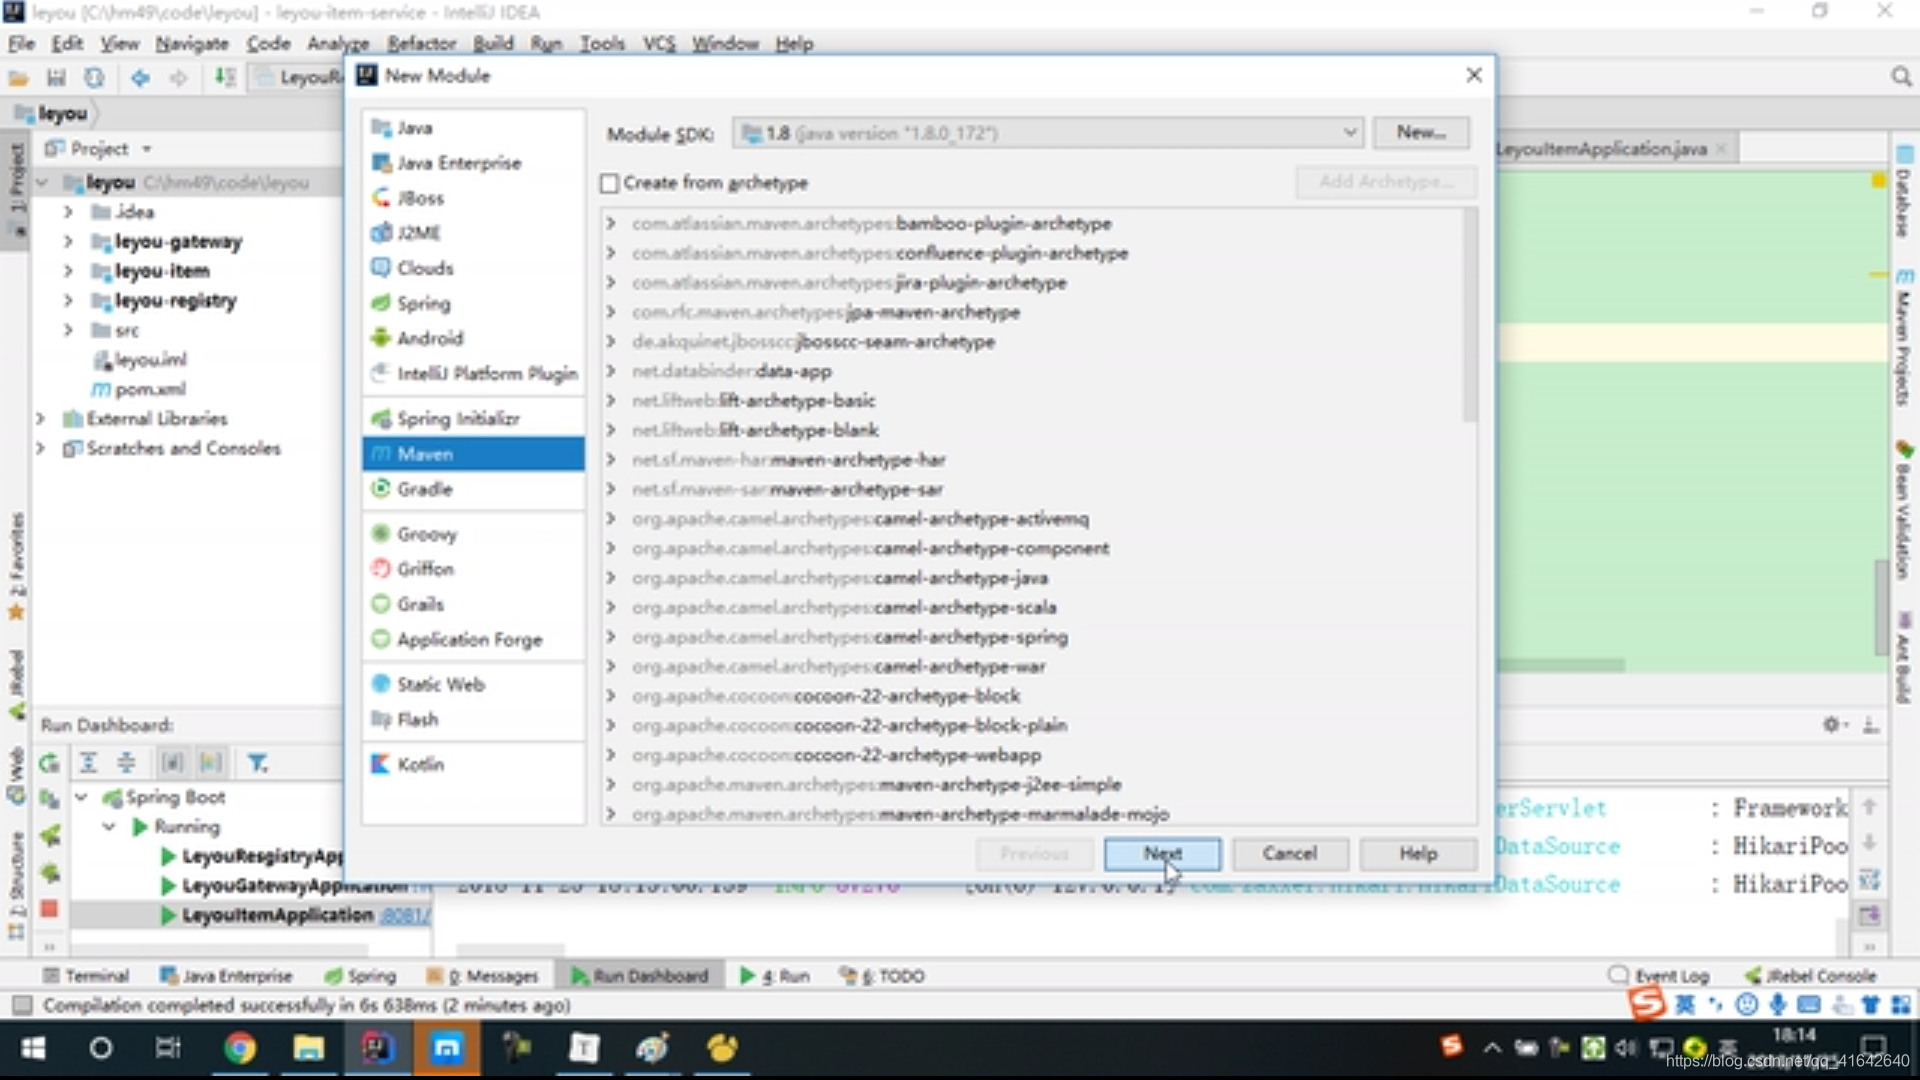This screenshot has width=1920, height=1080.
Task: Click the Cancel button
Action: pos(1290,854)
